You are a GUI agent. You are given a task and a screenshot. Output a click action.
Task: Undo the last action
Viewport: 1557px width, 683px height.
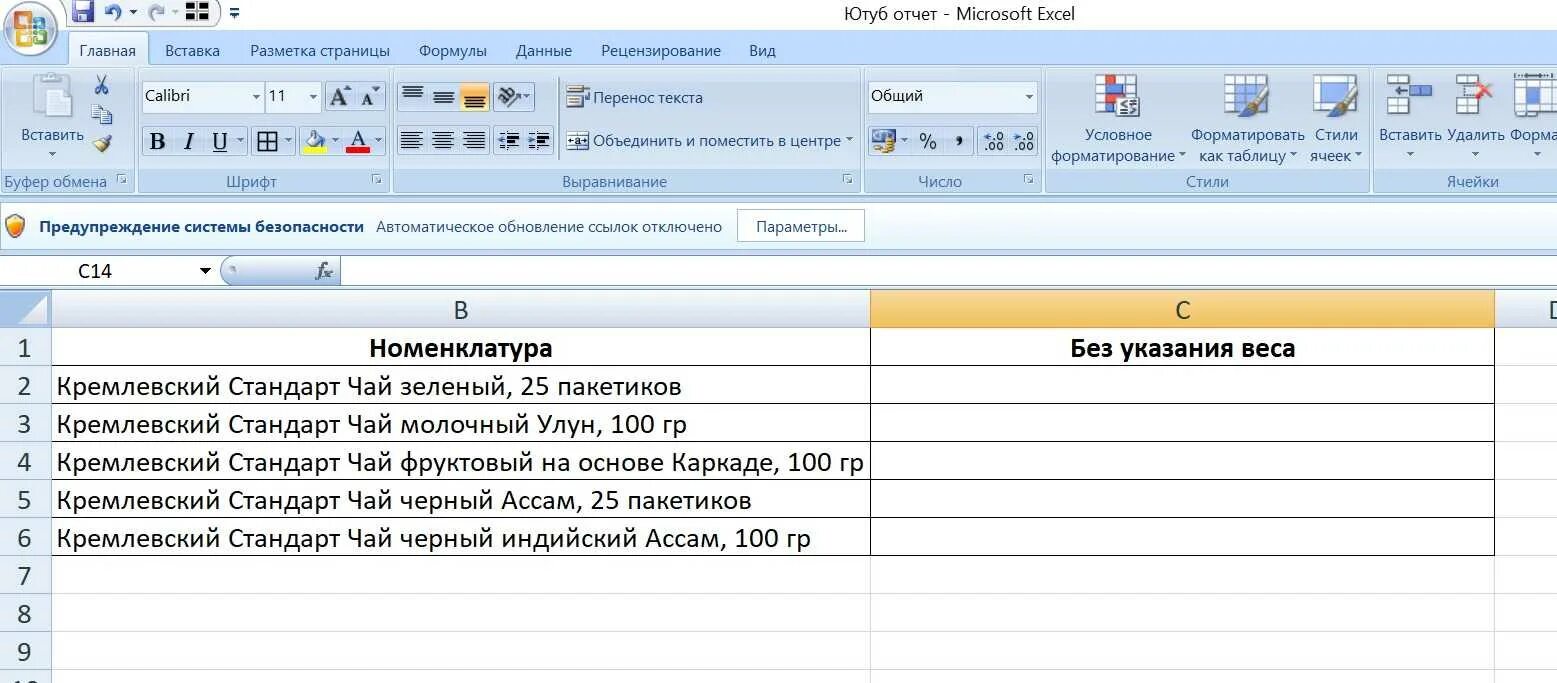(x=113, y=13)
